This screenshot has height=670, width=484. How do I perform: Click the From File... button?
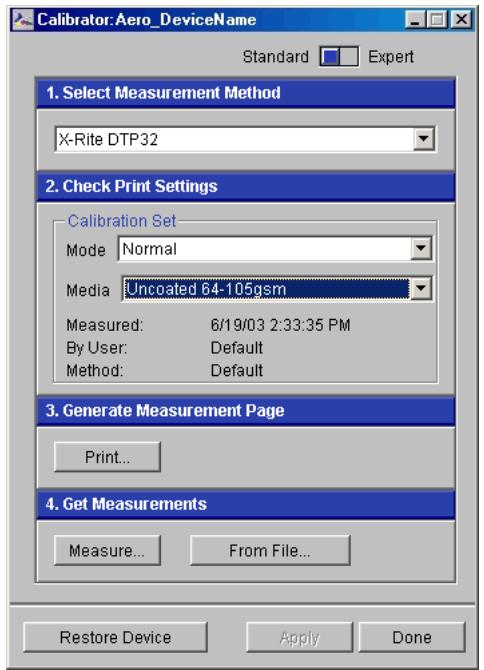pyautogui.click(x=270, y=550)
